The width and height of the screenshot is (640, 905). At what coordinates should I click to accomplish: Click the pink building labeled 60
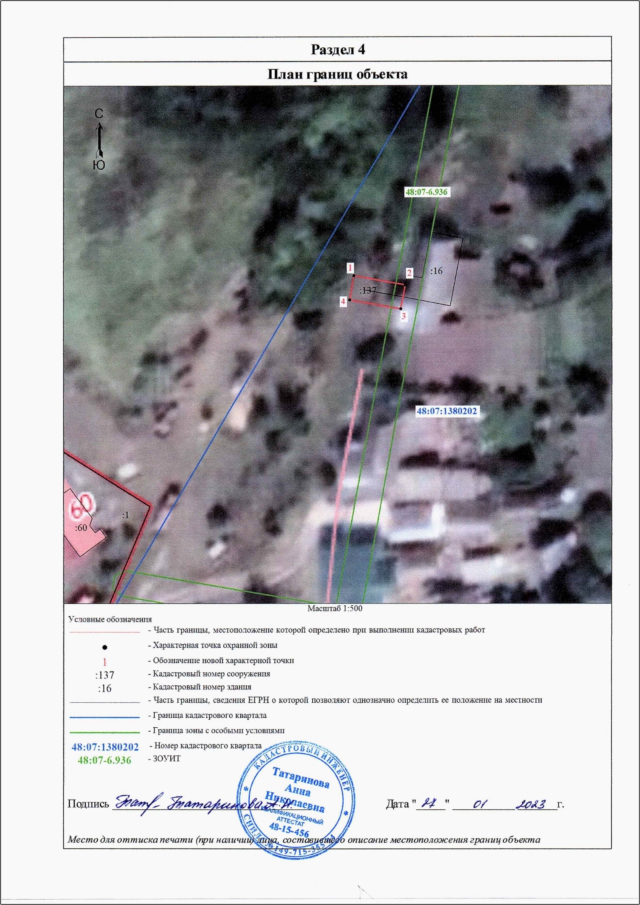pos(83,516)
